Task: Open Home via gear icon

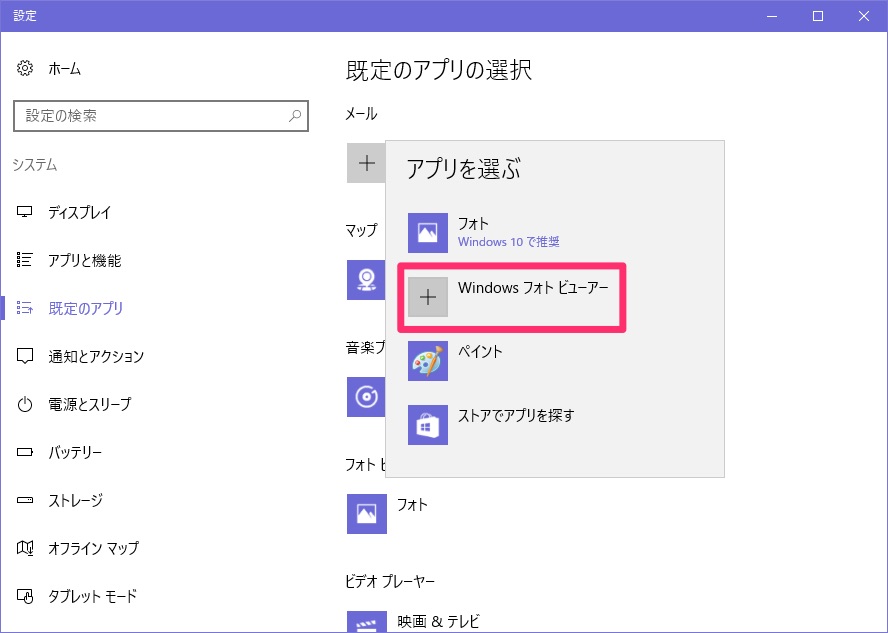Action: coord(24,69)
